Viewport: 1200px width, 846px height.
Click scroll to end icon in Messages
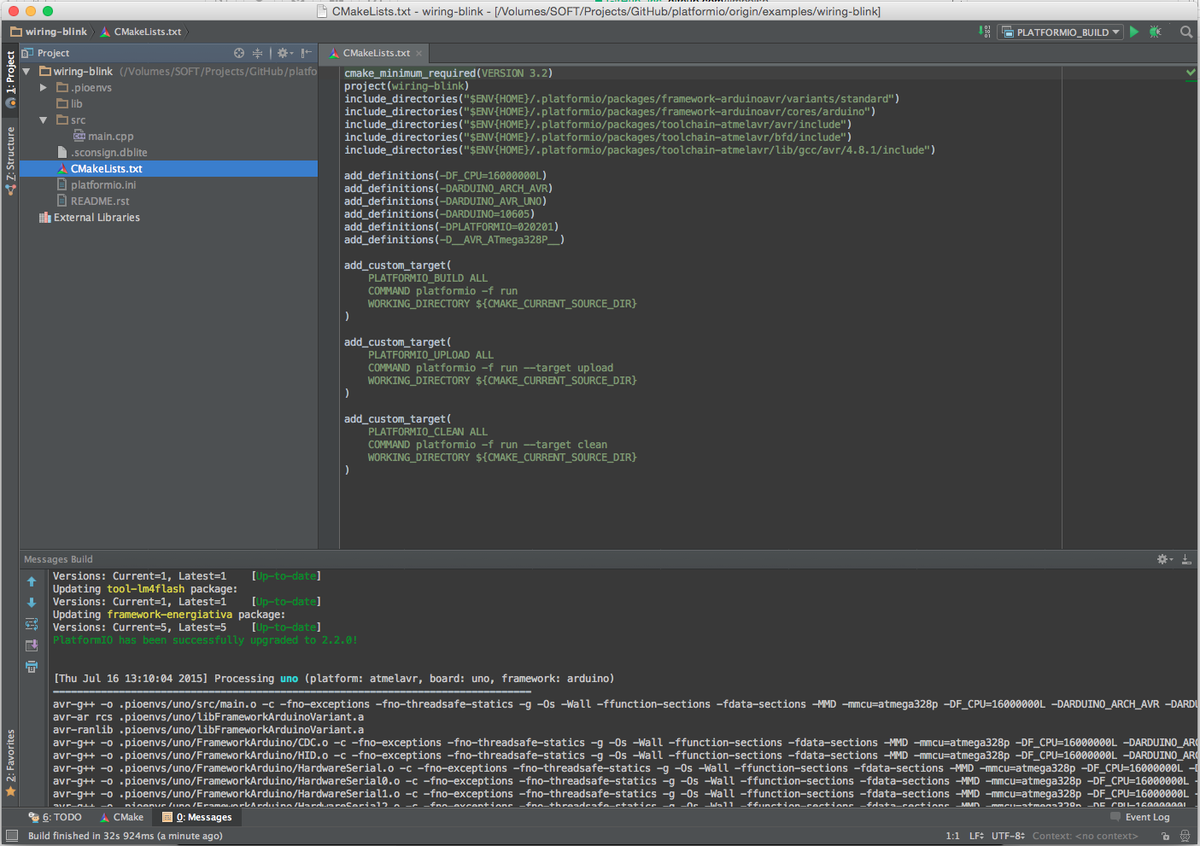(31, 645)
